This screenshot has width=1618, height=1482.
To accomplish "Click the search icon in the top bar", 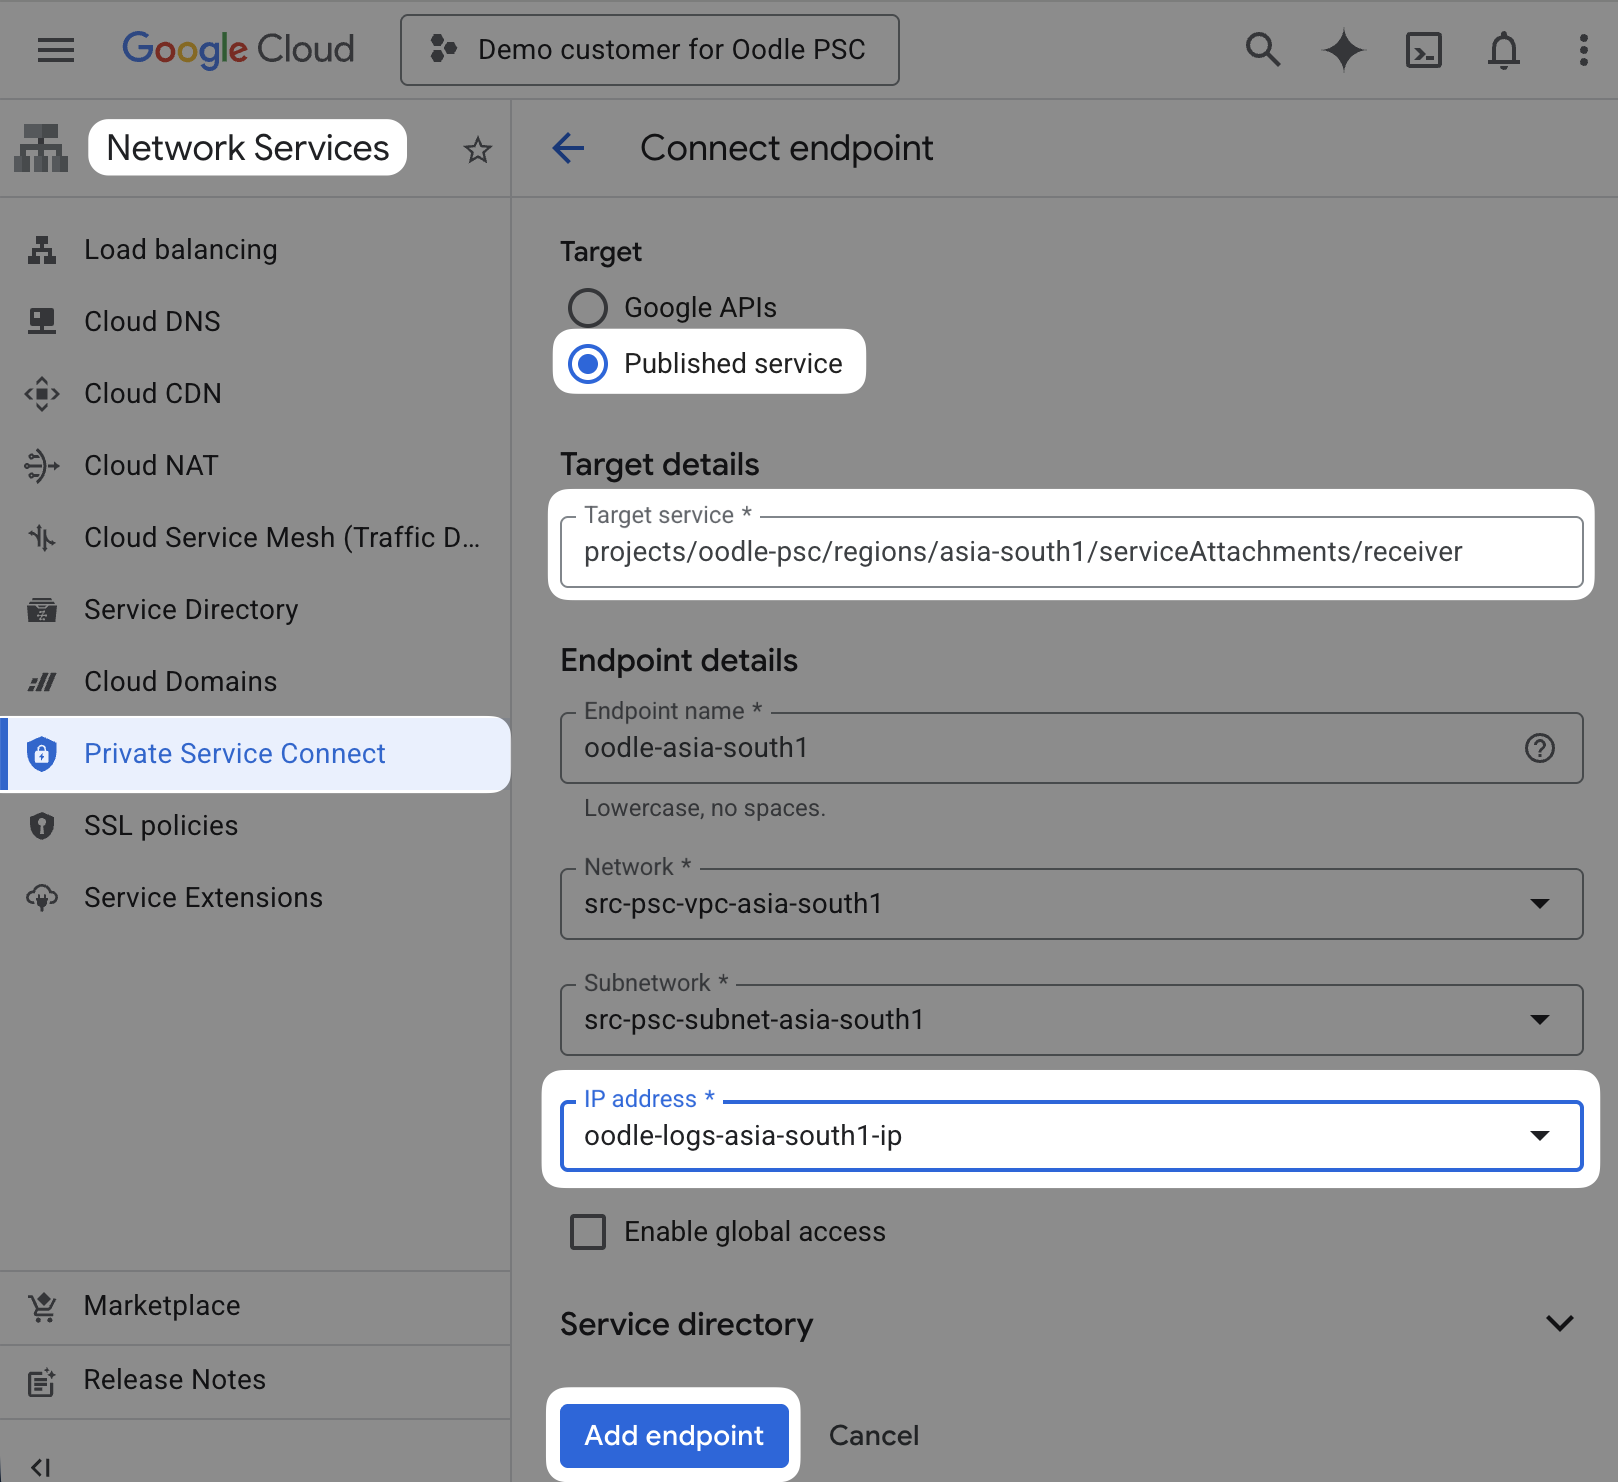I will pos(1263,49).
